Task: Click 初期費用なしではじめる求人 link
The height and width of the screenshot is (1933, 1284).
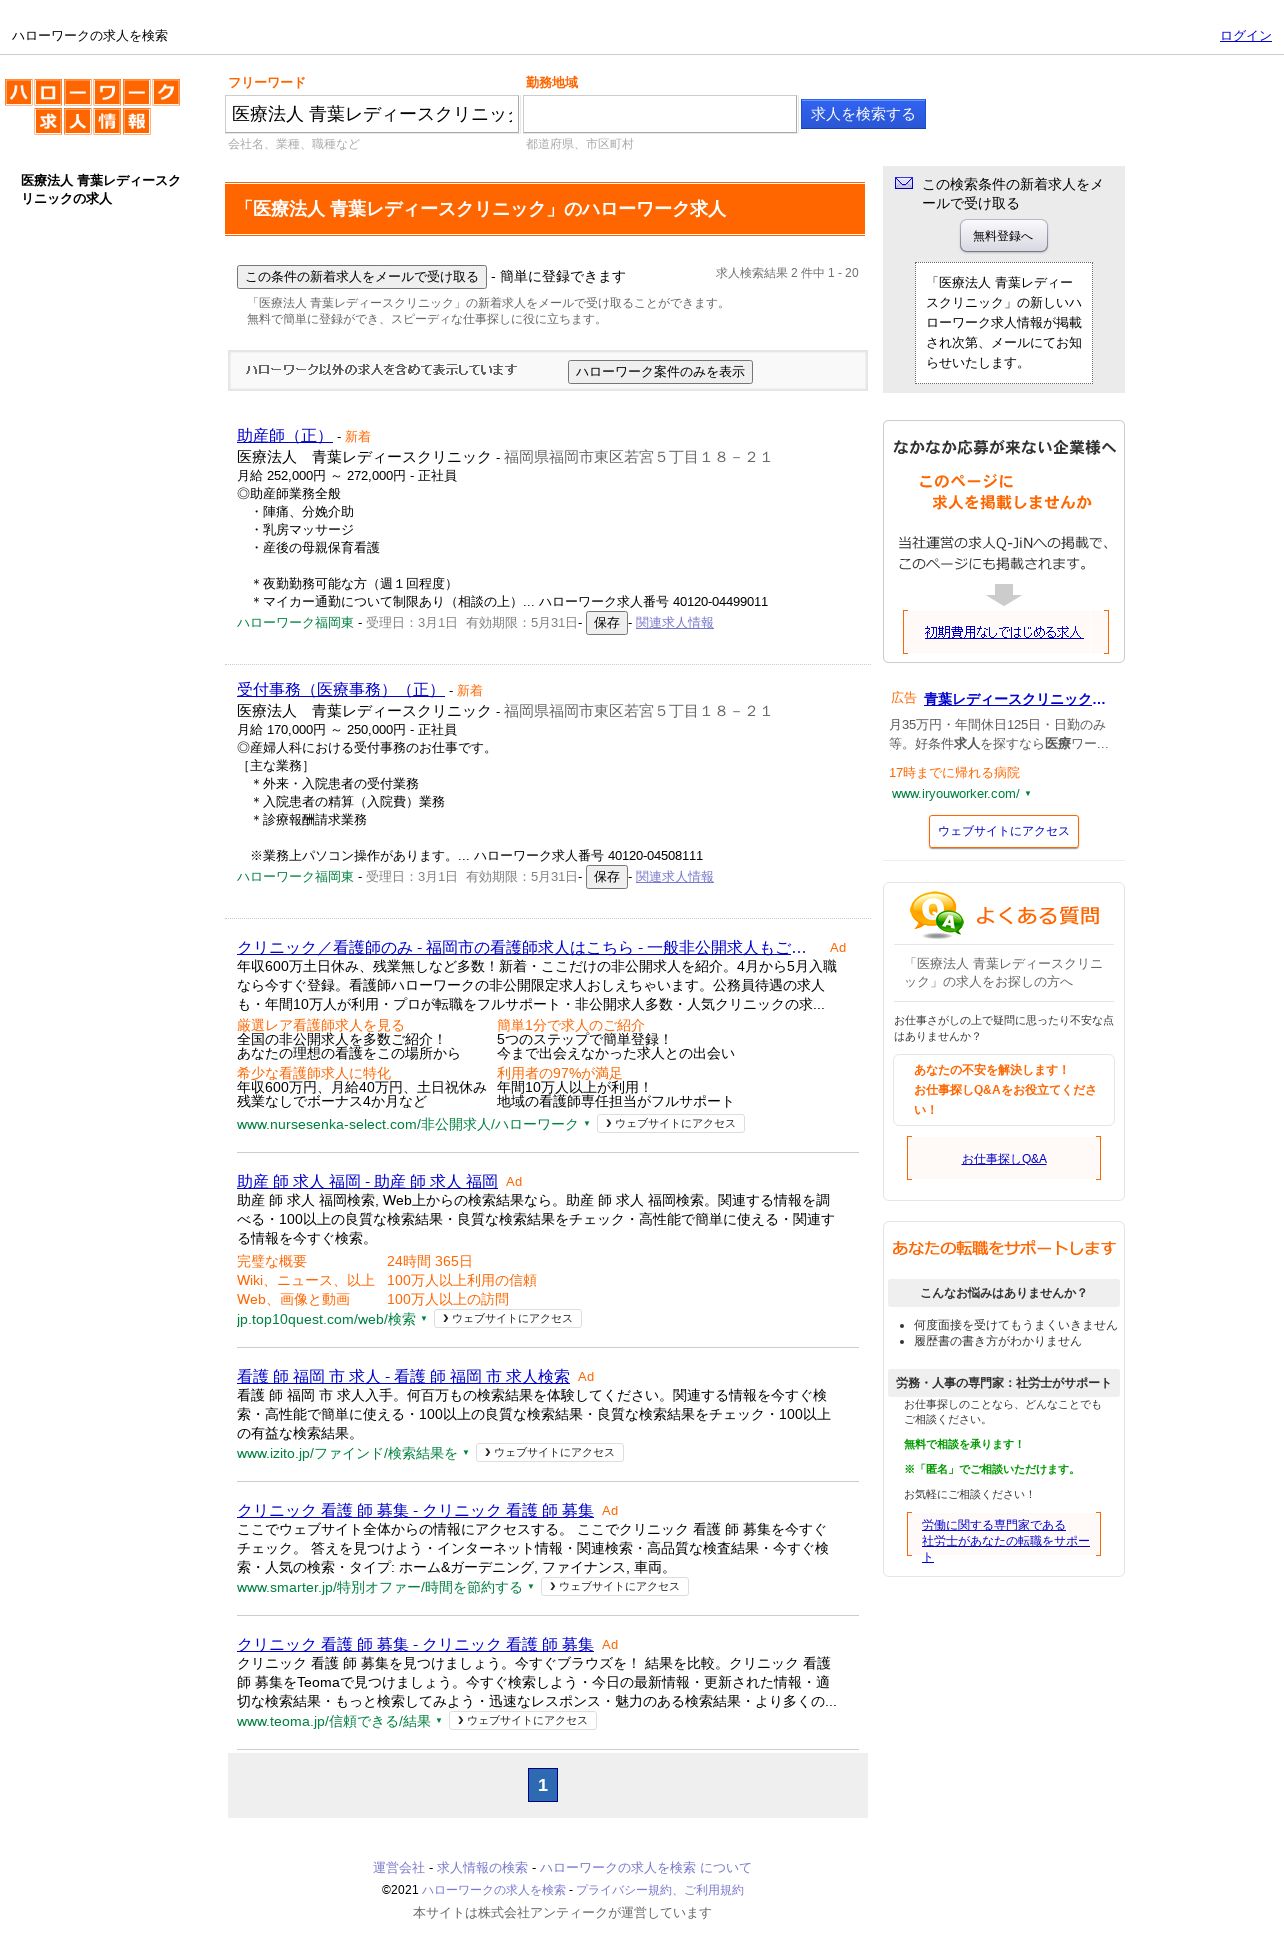Action: [1003, 633]
